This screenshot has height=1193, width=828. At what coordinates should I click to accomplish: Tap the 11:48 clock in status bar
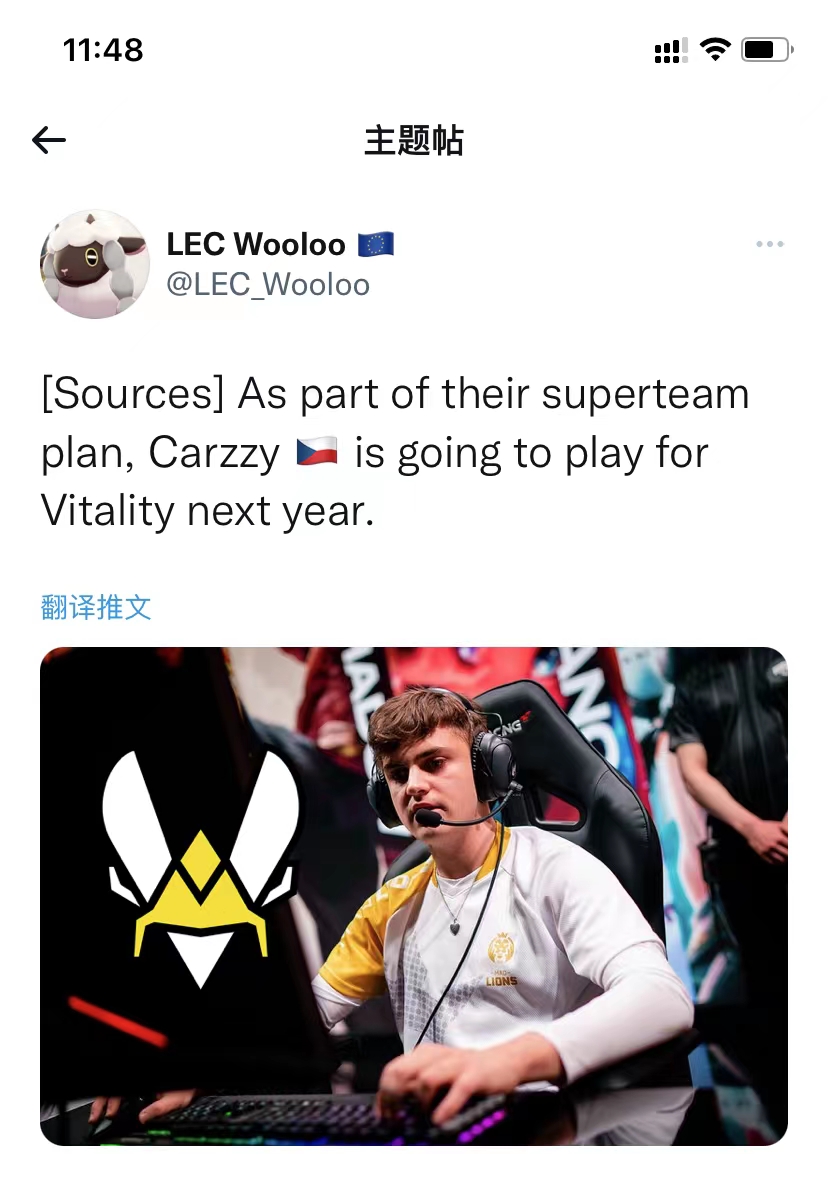[103, 50]
